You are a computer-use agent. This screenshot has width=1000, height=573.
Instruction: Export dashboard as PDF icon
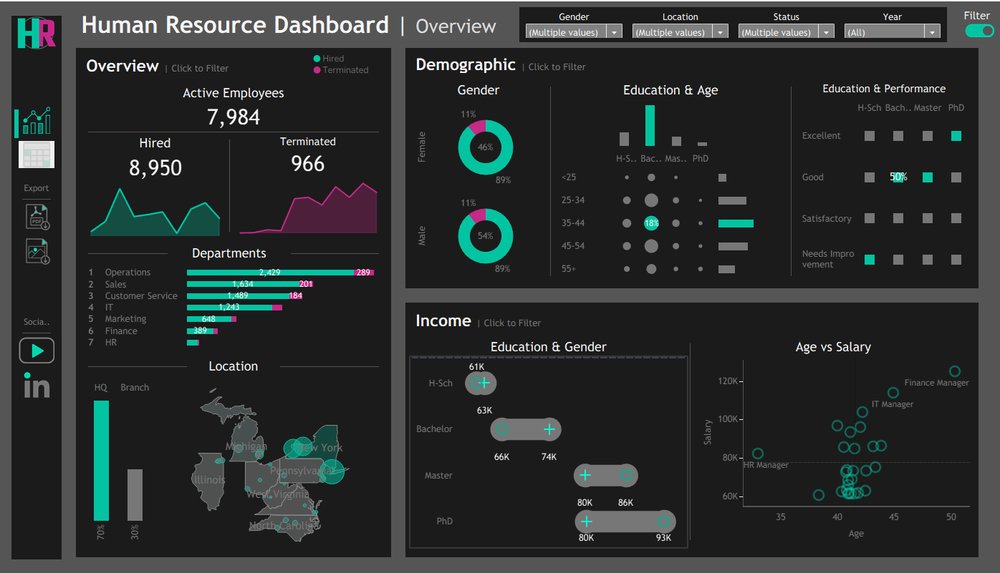pos(37,217)
